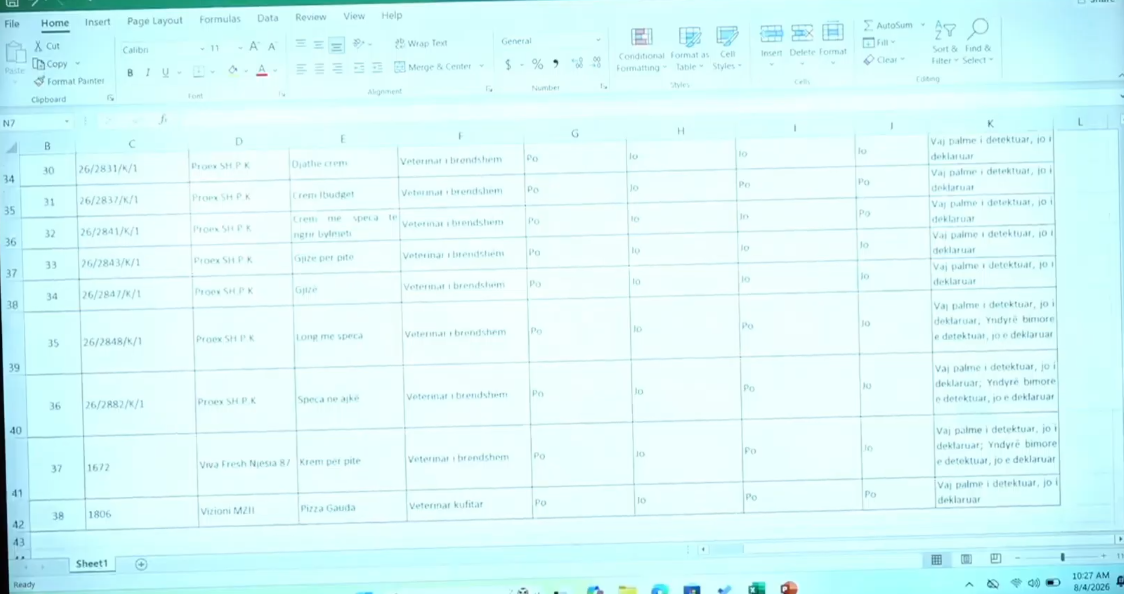Open the text orientation icon
Image resolution: width=1124 pixels, height=594 pixels.
[359, 44]
